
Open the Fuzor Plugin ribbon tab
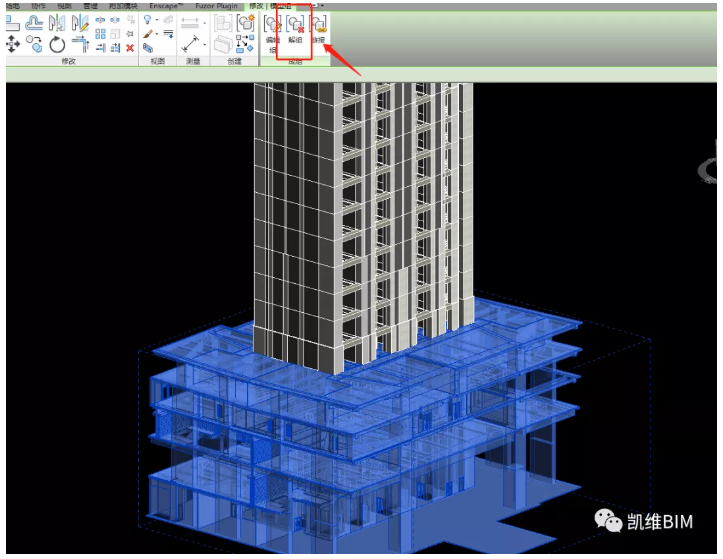pyautogui.click(x=216, y=6)
